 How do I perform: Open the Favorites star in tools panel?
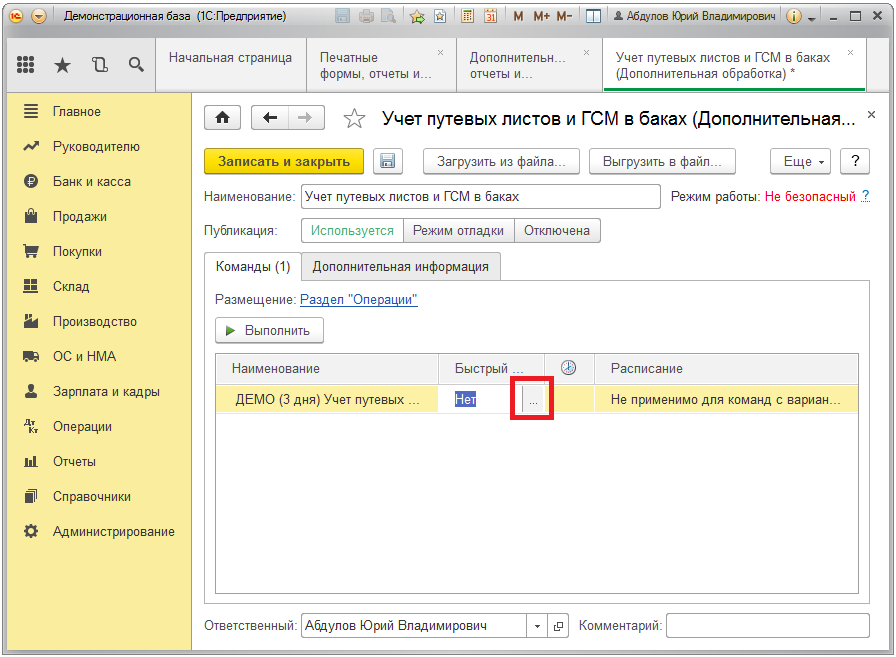point(62,65)
